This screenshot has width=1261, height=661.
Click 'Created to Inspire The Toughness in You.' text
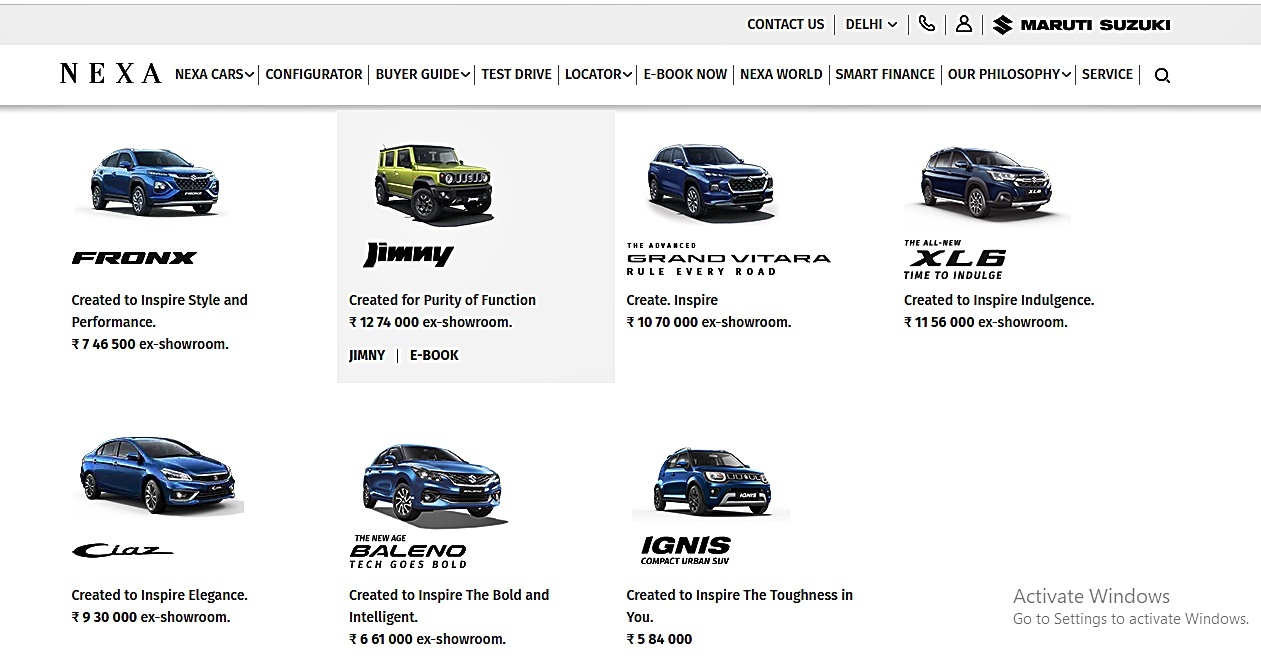[x=740, y=606]
